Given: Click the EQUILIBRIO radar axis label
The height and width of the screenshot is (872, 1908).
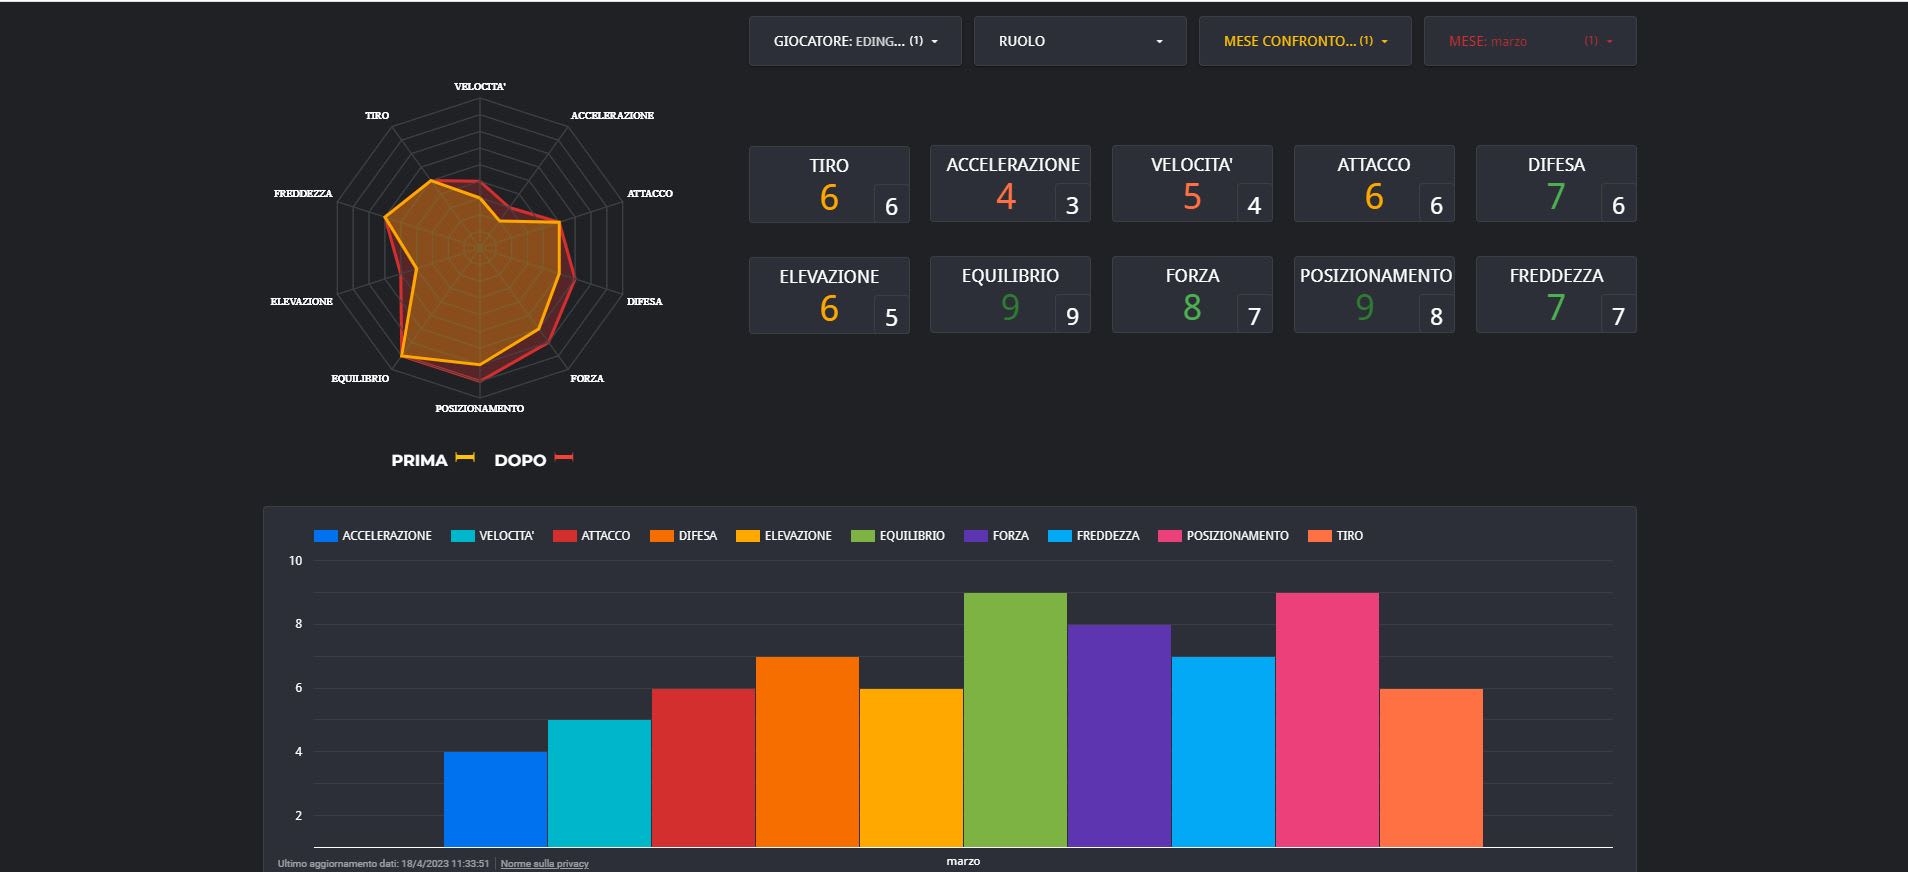Looking at the screenshot, I should (360, 379).
